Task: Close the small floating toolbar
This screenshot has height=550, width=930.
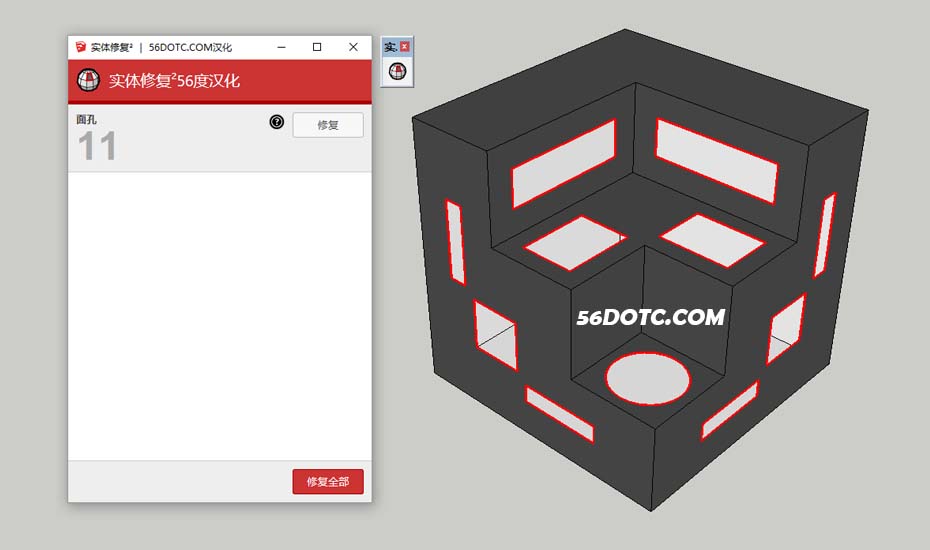Action: (x=405, y=47)
